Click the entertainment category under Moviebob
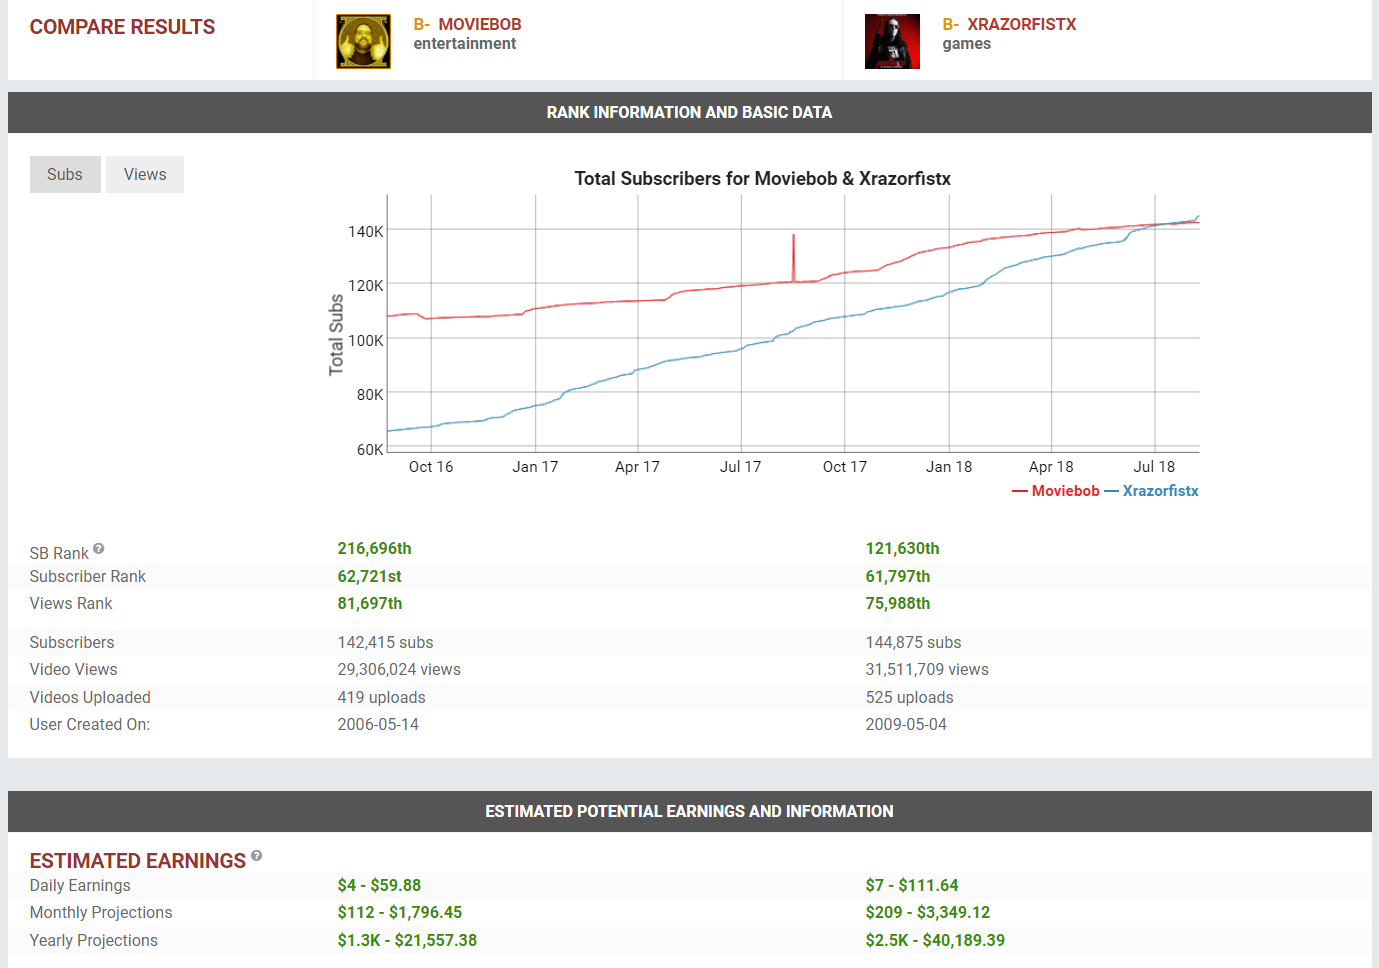 [x=465, y=43]
